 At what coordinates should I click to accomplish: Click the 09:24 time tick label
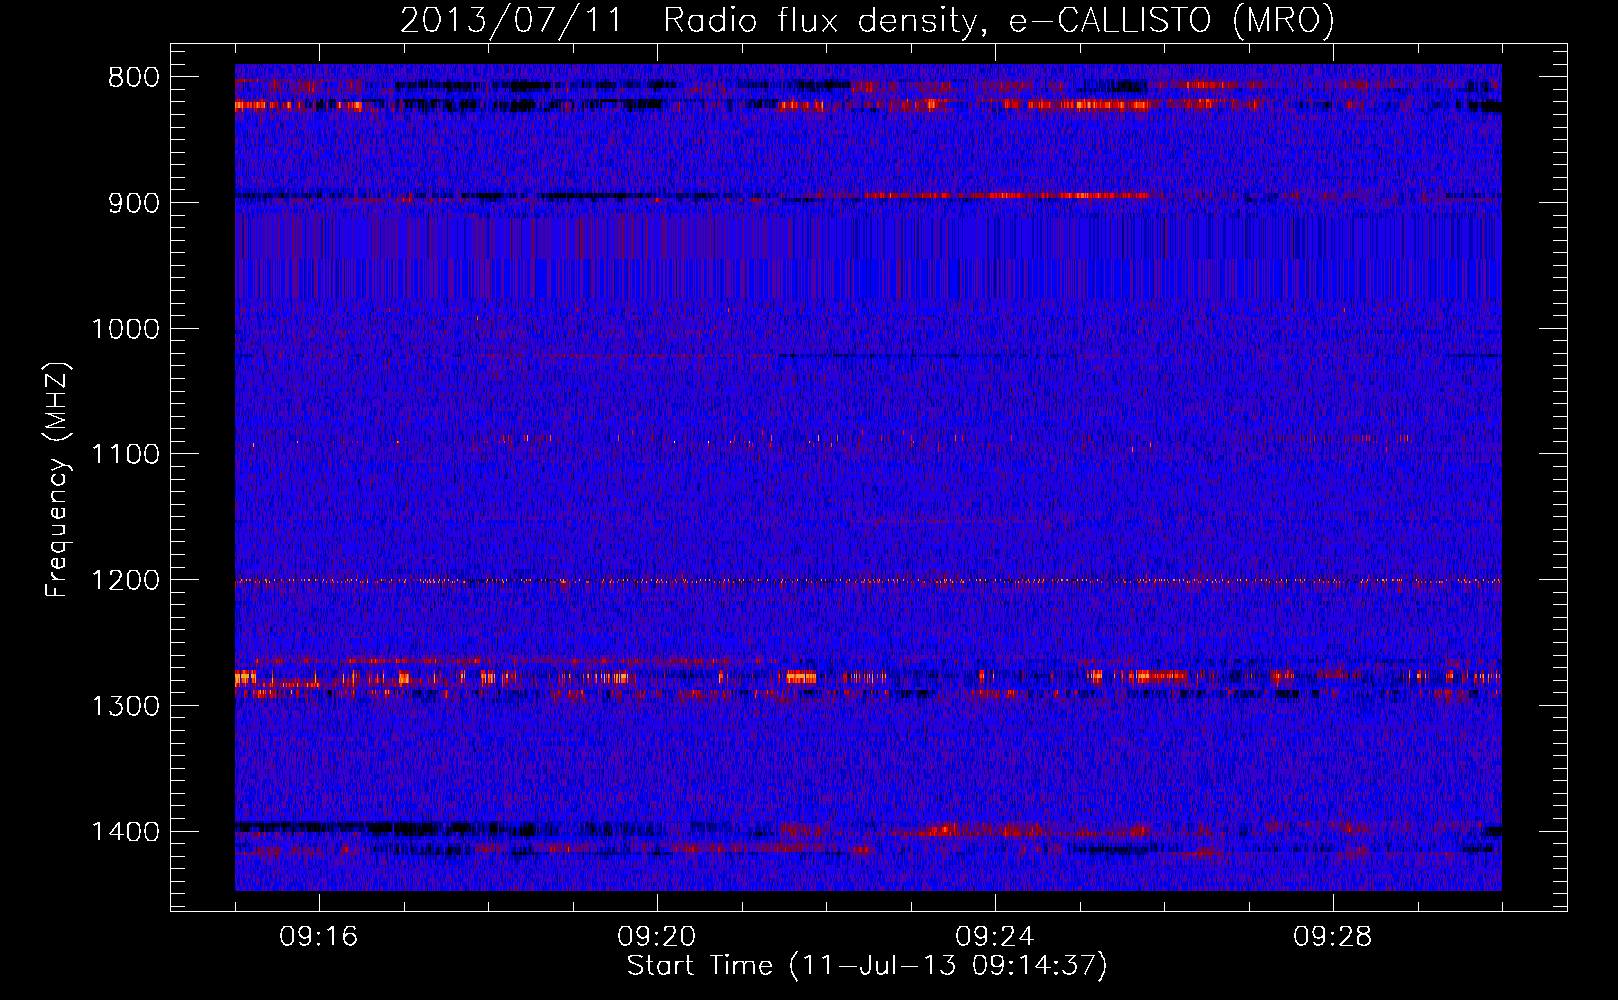click(x=995, y=937)
